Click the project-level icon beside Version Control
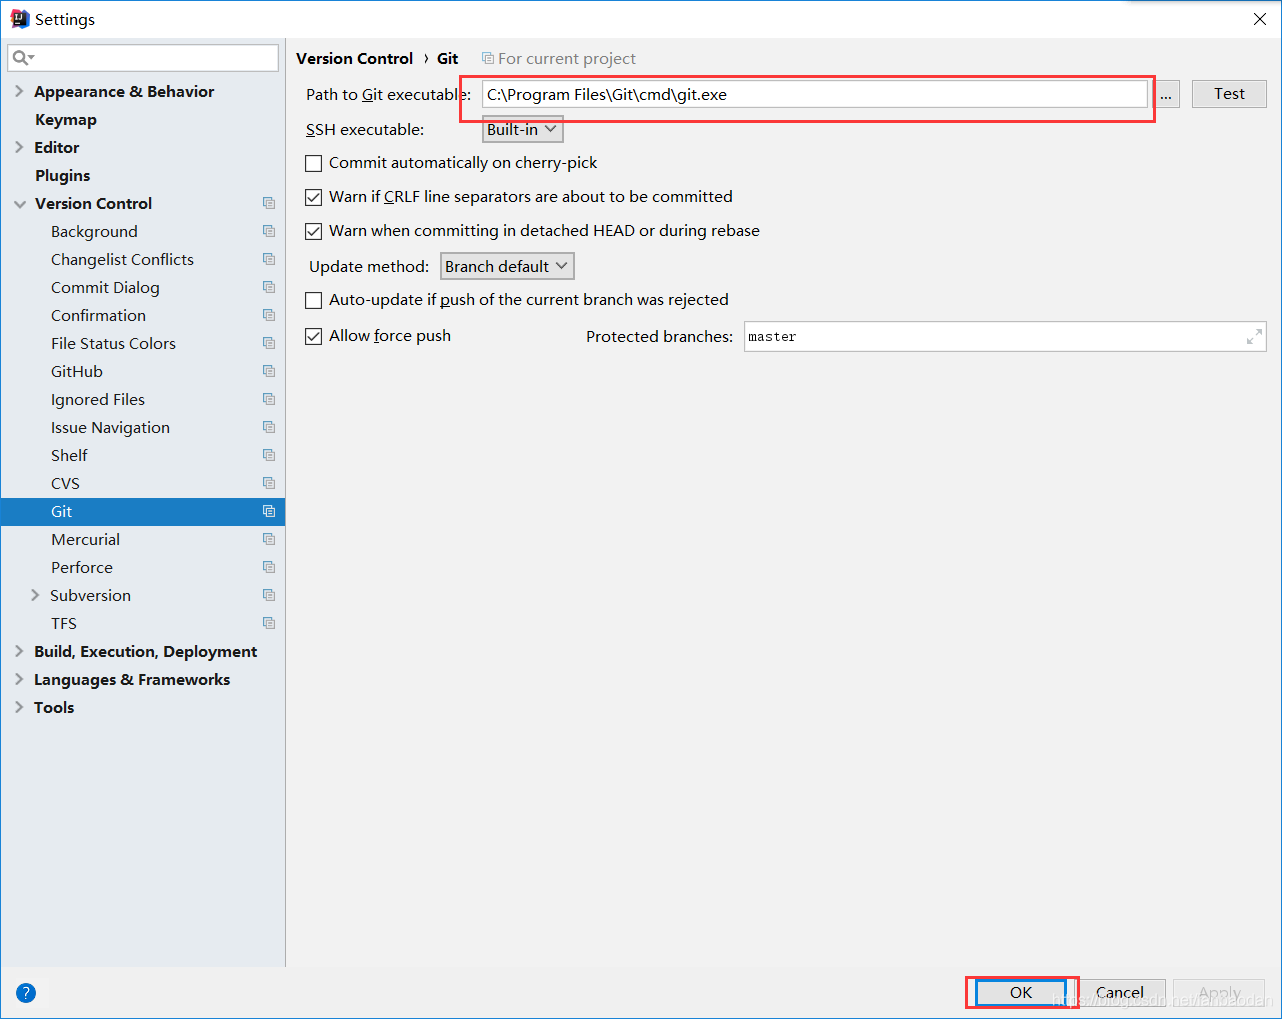This screenshot has width=1282, height=1019. click(269, 203)
